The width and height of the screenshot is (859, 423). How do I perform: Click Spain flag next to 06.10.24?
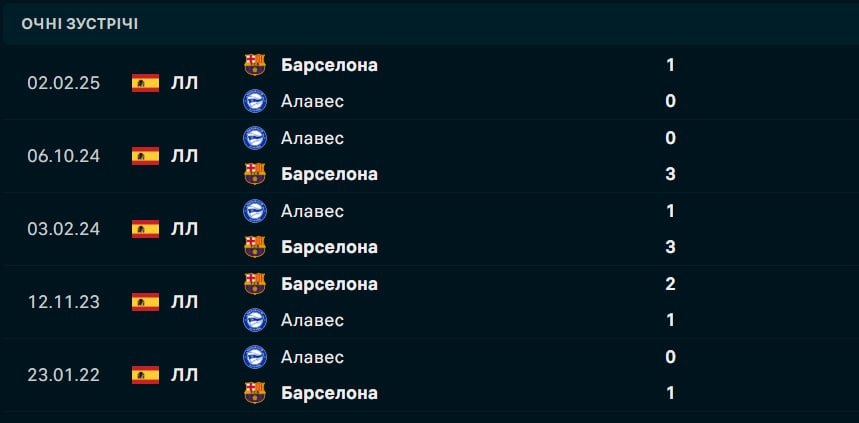tap(145, 156)
